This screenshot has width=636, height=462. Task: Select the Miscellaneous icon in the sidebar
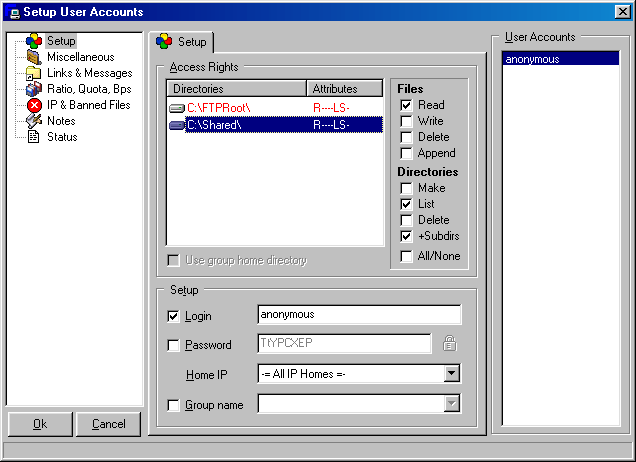(34, 57)
